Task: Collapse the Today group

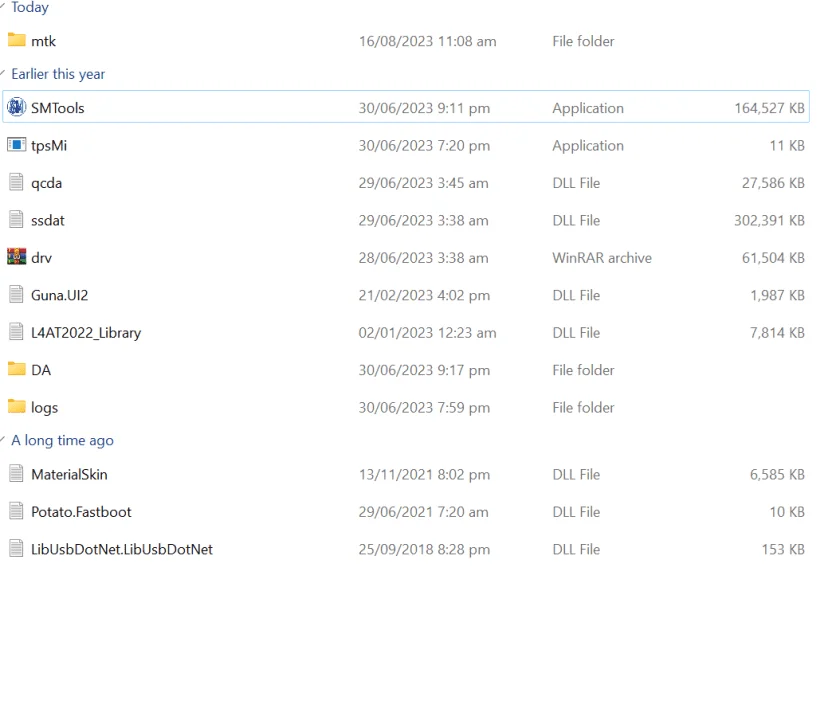Action: pos(3,6)
